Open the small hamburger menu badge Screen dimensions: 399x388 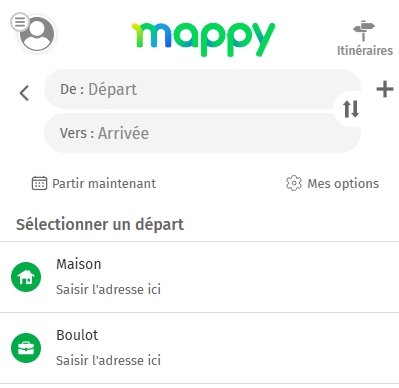pyautogui.click(x=20, y=22)
